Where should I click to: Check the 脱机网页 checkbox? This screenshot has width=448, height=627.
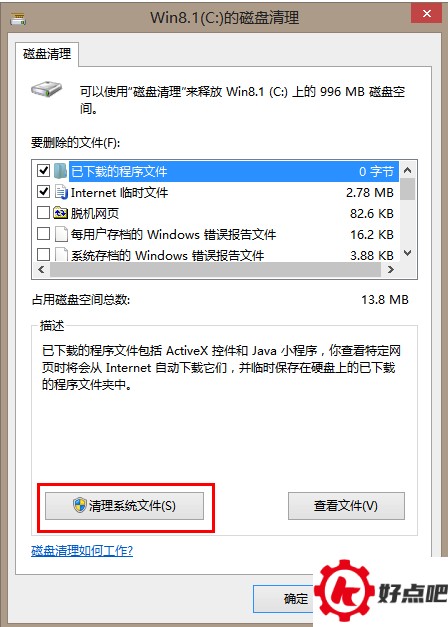point(43,213)
